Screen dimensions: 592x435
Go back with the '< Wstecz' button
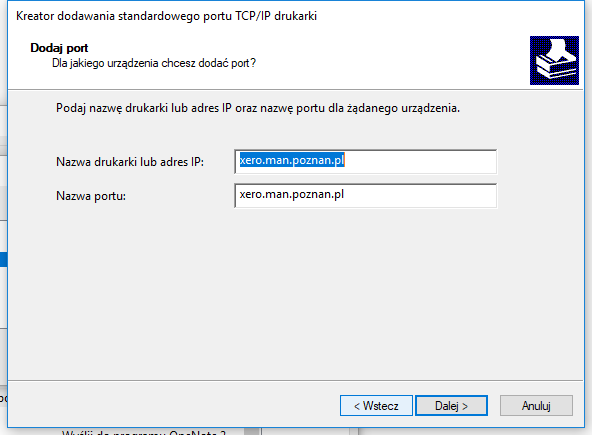coord(376,406)
